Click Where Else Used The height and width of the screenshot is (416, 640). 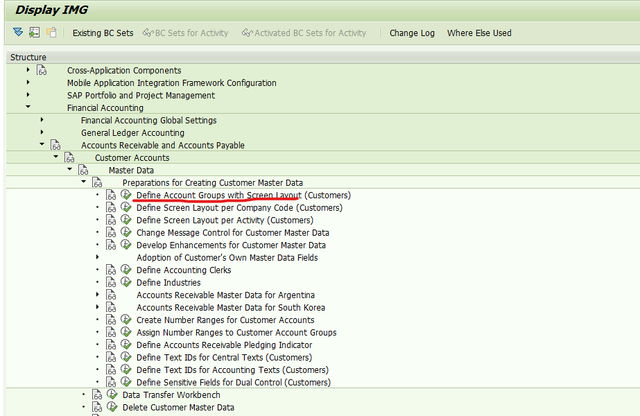tap(479, 33)
